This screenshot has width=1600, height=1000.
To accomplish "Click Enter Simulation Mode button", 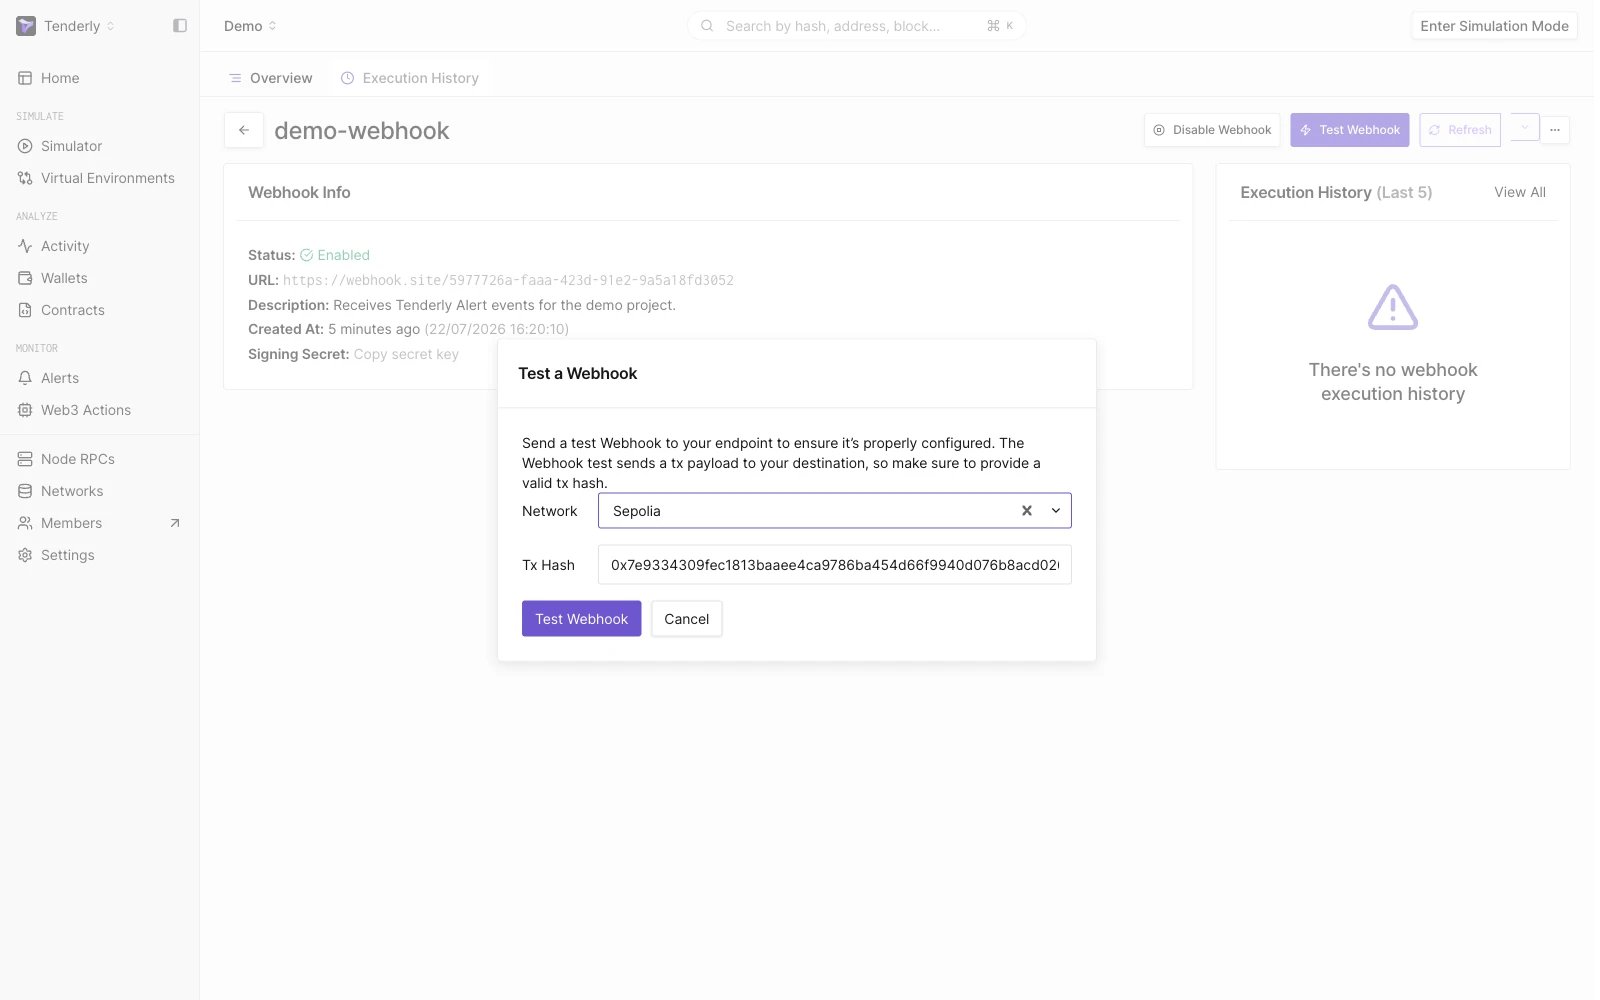I will click(1494, 26).
